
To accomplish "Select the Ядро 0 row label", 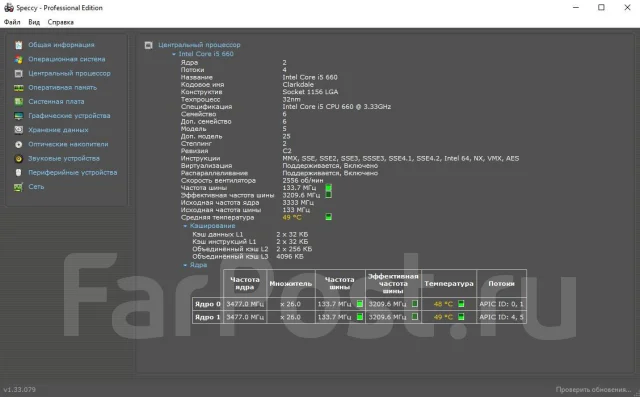I will click(207, 304).
